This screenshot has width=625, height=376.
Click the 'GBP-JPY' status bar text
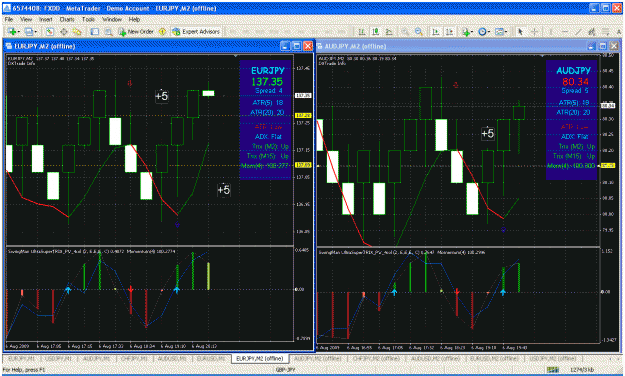tap(286, 370)
